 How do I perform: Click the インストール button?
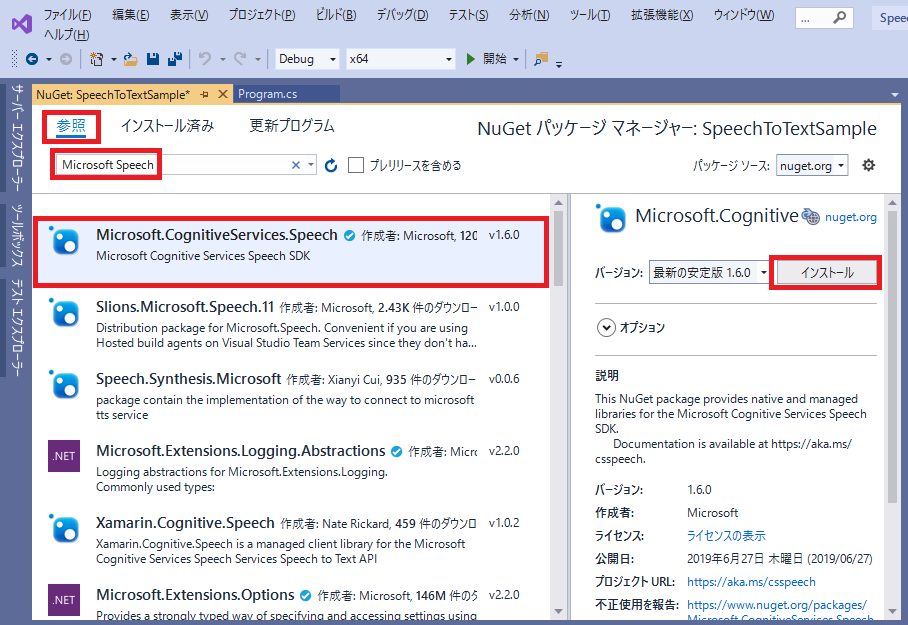827,272
